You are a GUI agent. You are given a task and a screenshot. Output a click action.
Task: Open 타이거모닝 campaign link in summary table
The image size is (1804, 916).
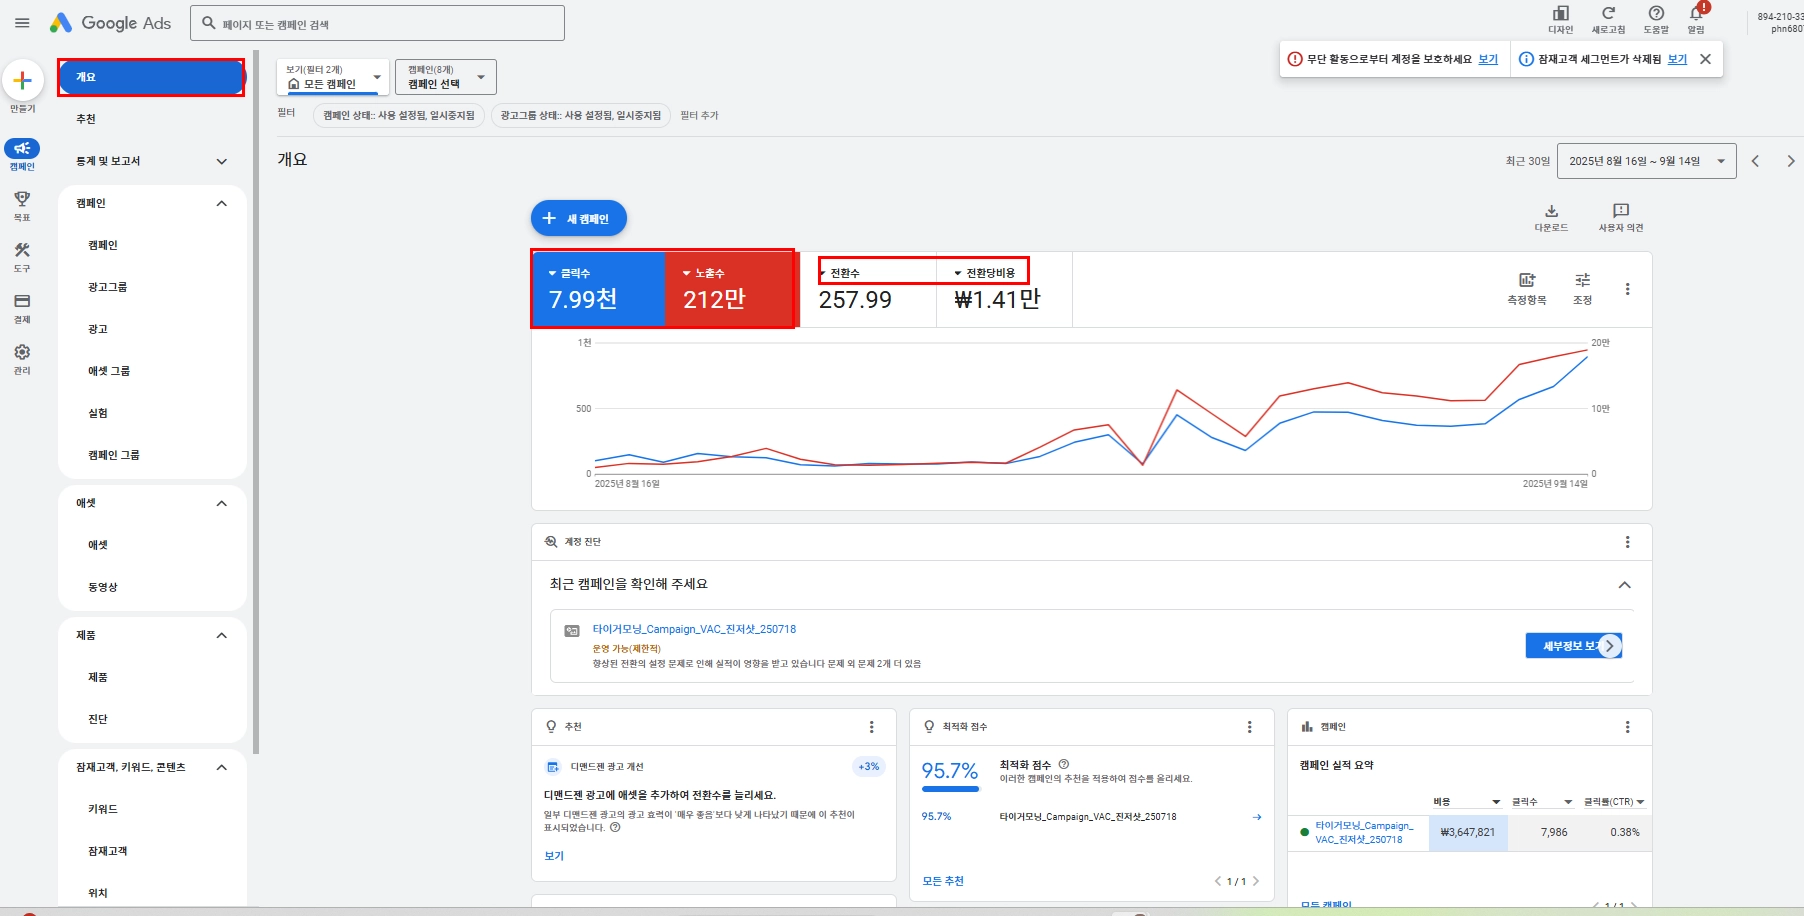click(x=1364, y=832)
